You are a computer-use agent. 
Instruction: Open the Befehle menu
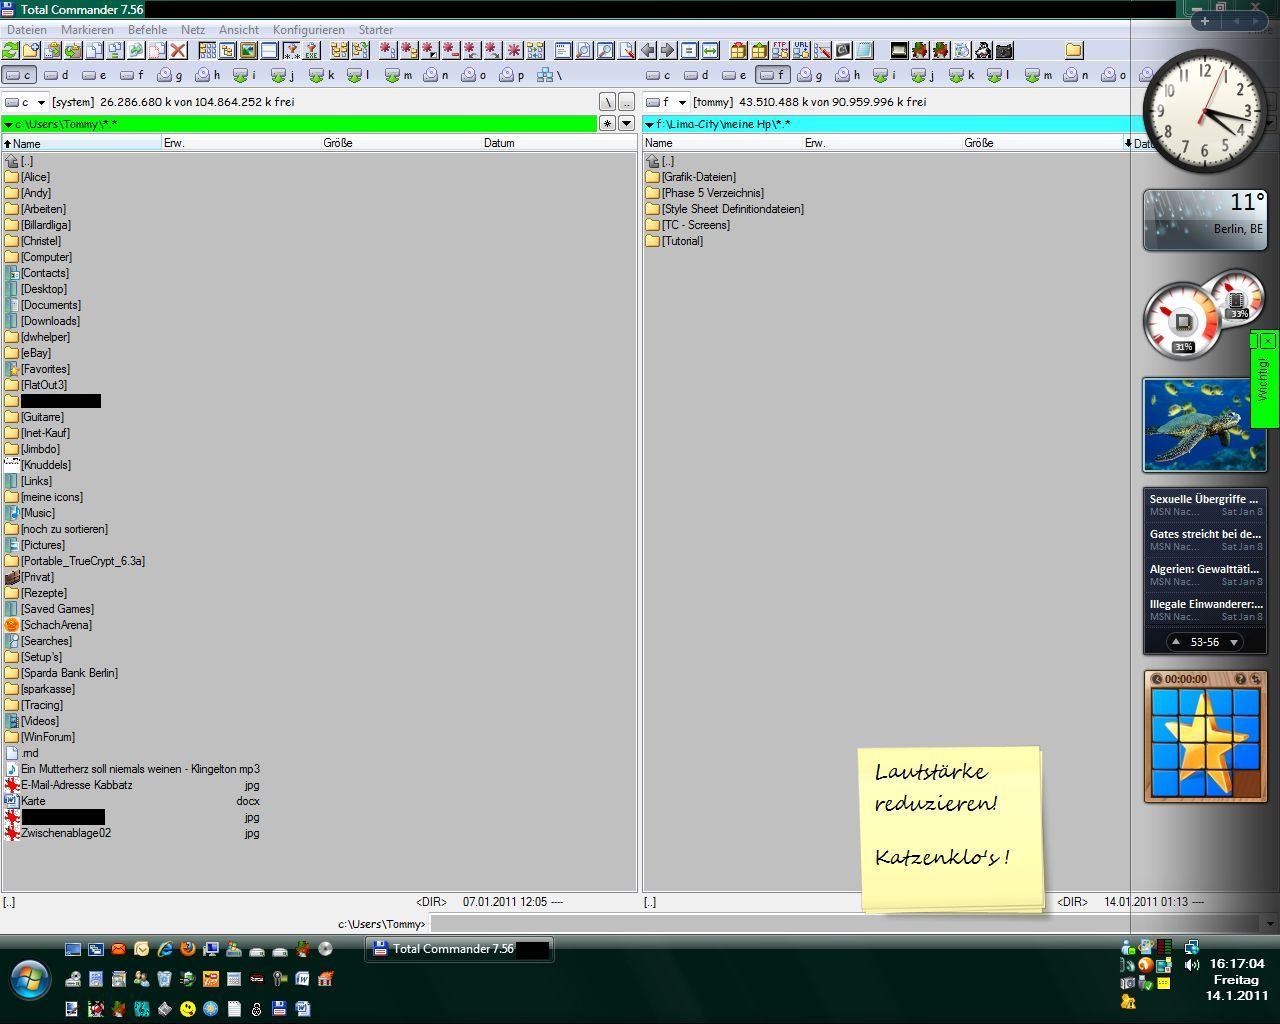coord(147,30)
